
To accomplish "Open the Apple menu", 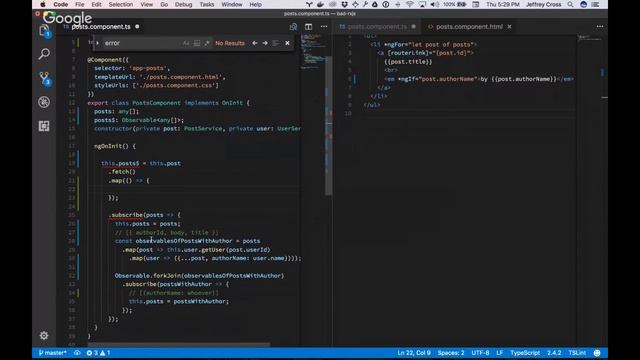I will pos(42,4).
